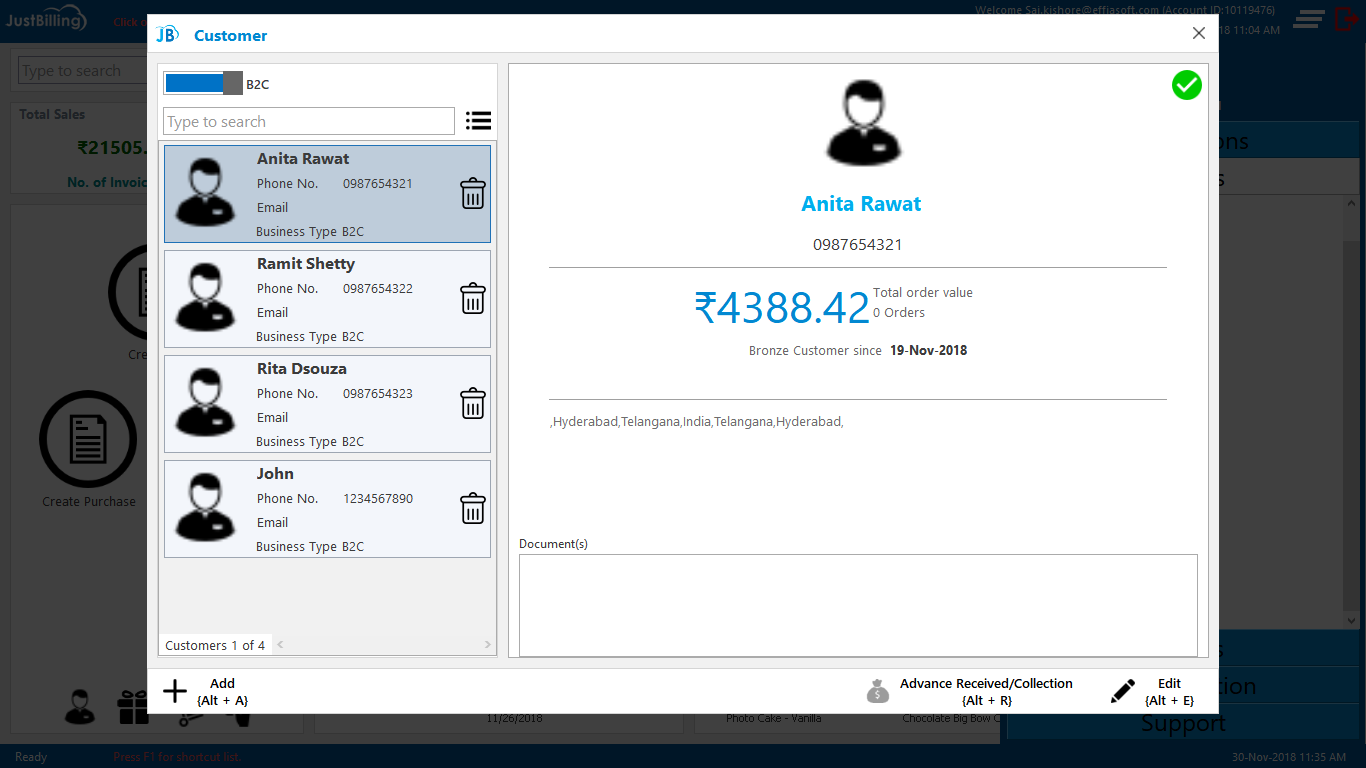Viewport: 1366px width, 768px height.
Task: Click the JustBilling logo in main window
Action: (46, 20)
